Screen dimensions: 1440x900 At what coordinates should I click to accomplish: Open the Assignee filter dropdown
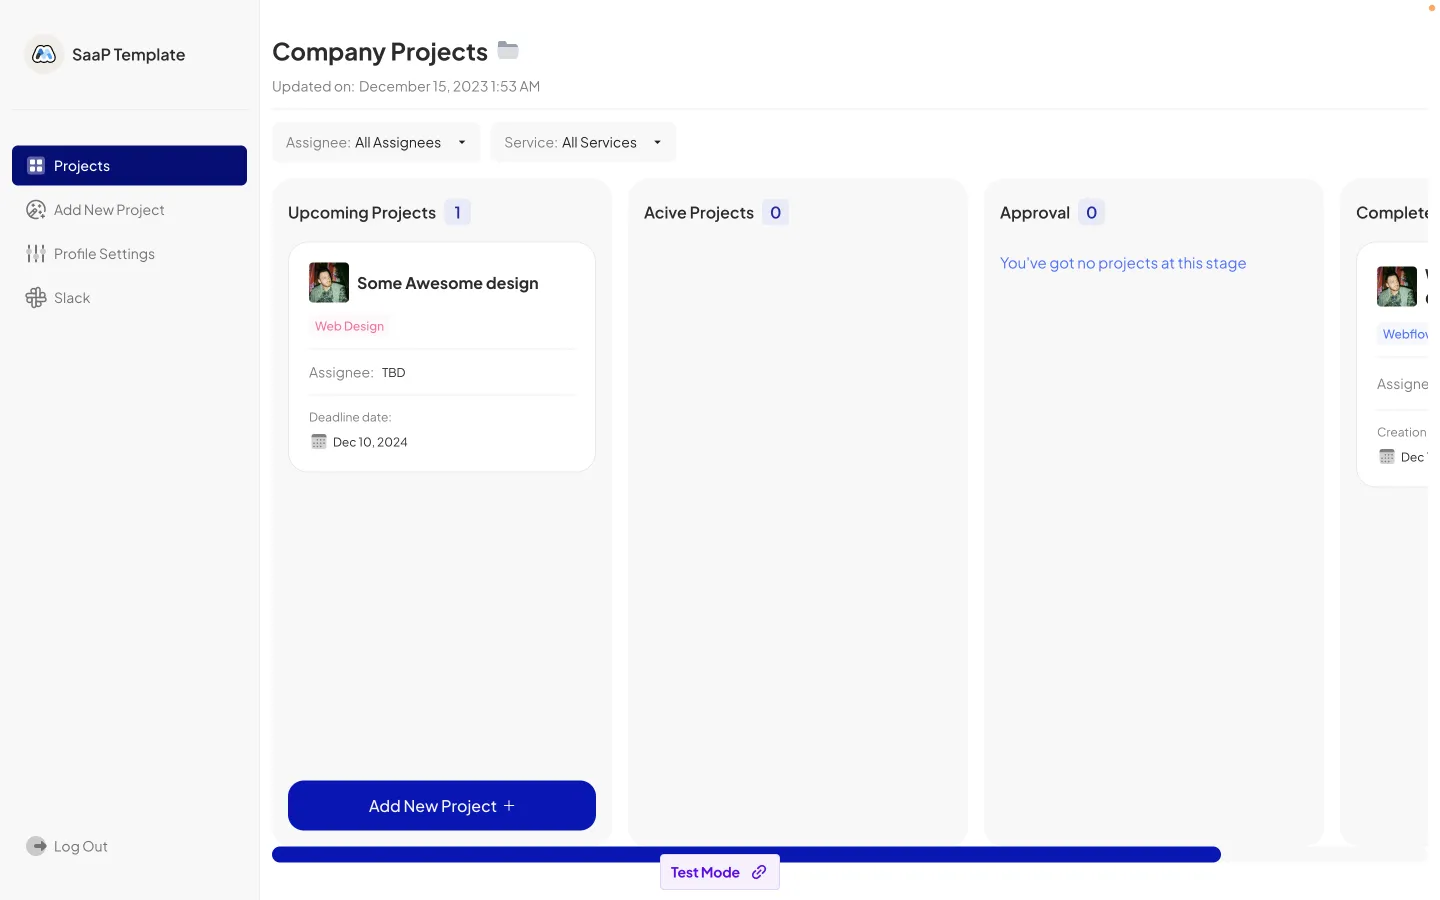point(375,142)
